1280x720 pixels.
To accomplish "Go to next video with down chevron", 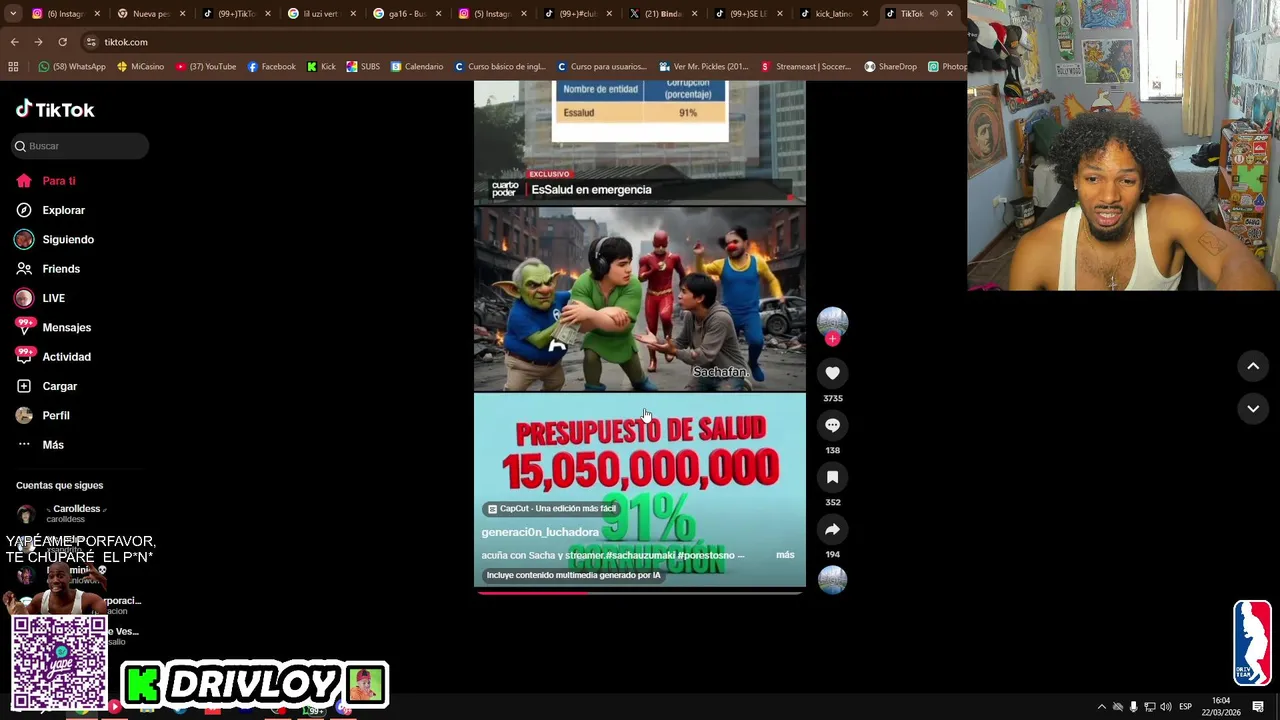I will coord(1253,408).
